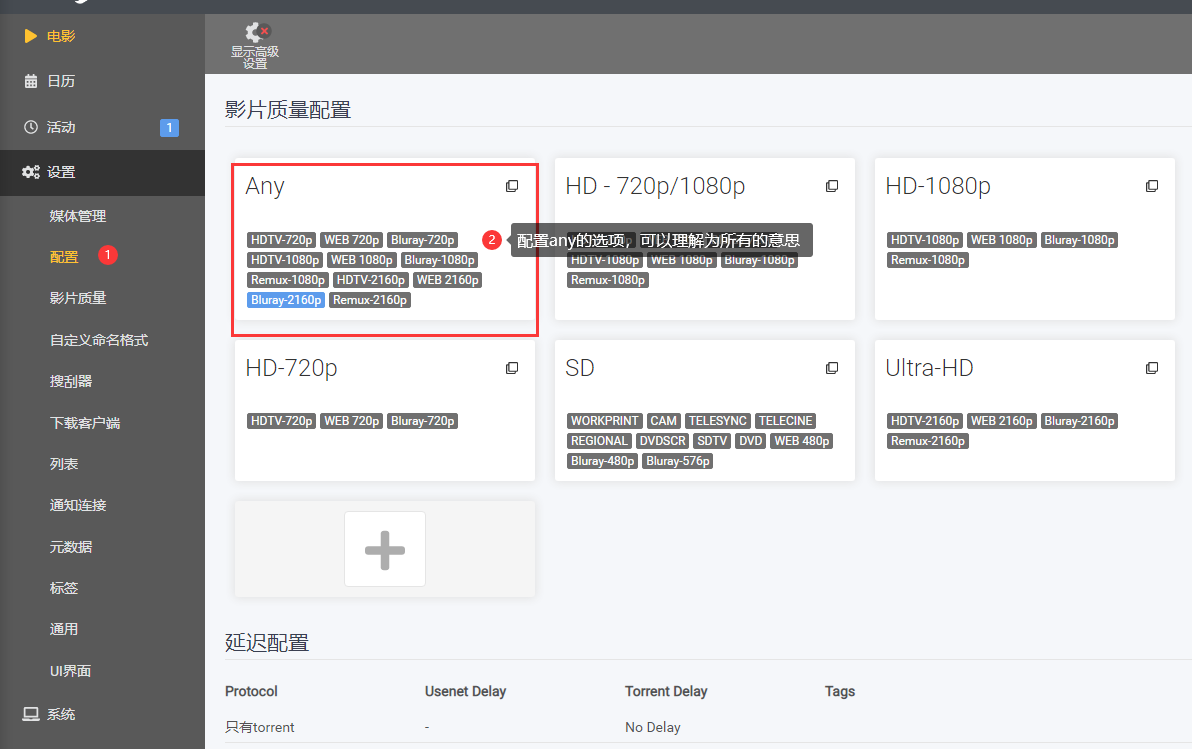Clone the Any quality profile
The image size is (1192, 749).
pyautogui.click(x=512, y=186)
